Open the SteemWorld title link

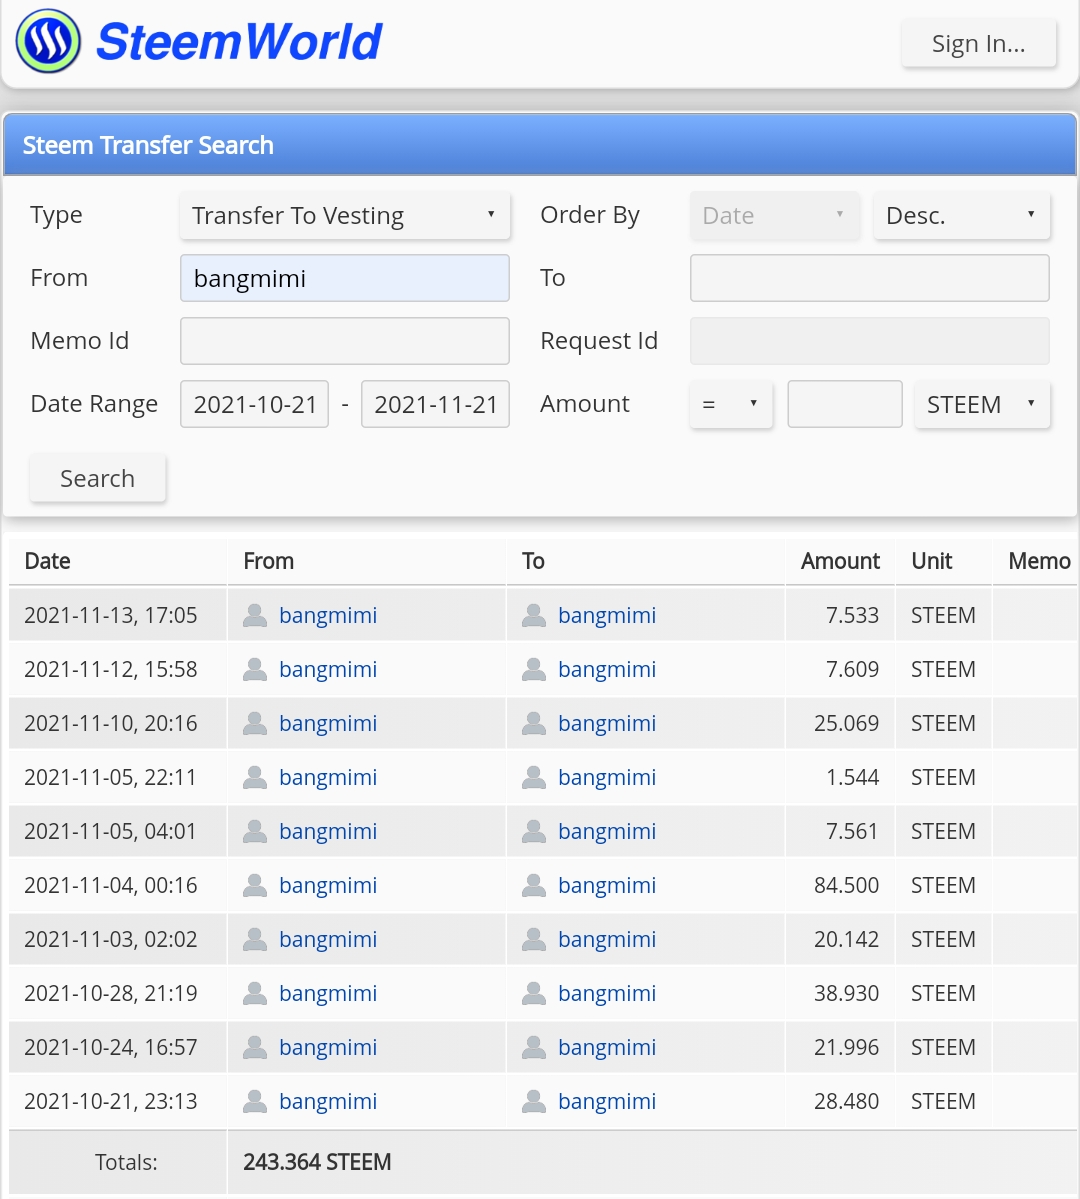click(239, 41)
